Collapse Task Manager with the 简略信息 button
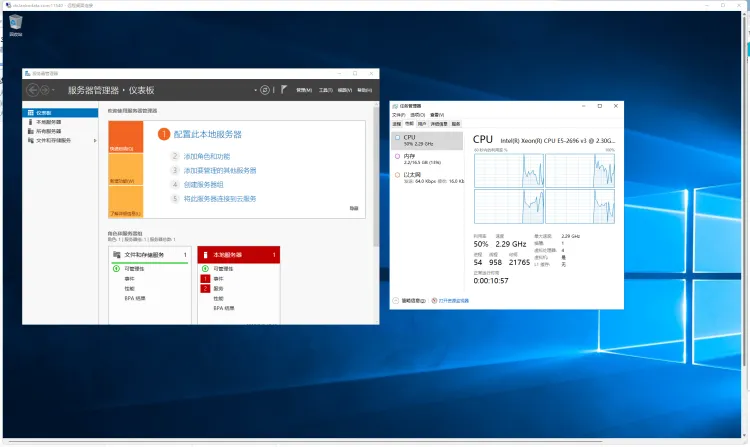The width and height of the screenshot is (750, 447). (413, 300)
